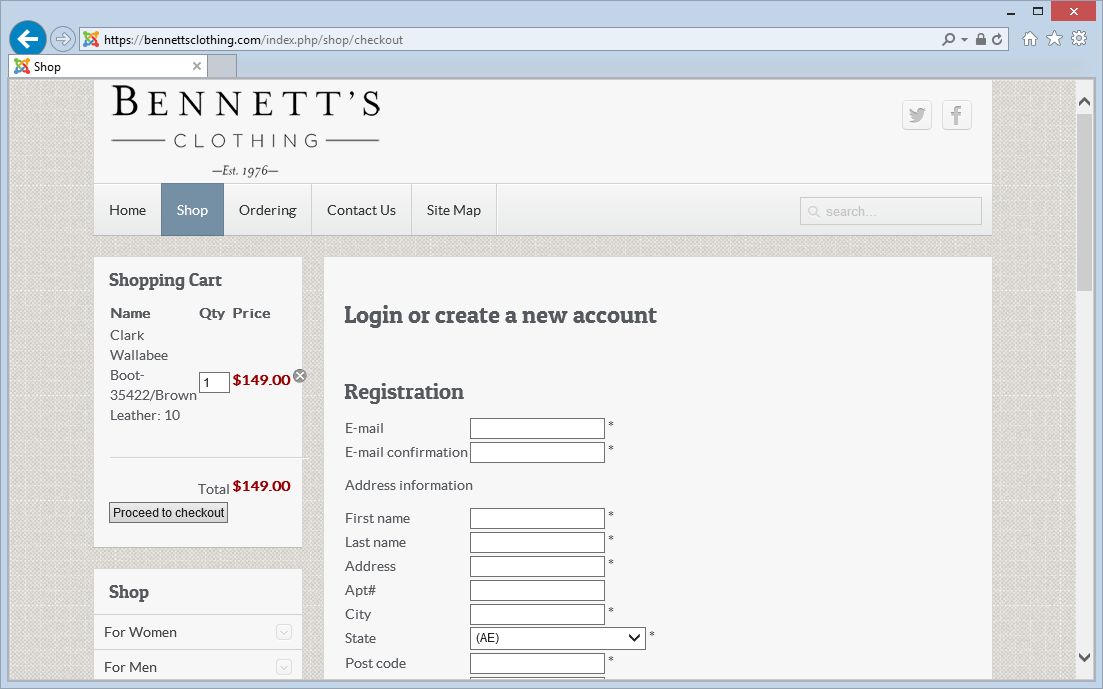The image size is (1103, 689).
Task: Expand the For Women category
Action: tap(283, 632)
